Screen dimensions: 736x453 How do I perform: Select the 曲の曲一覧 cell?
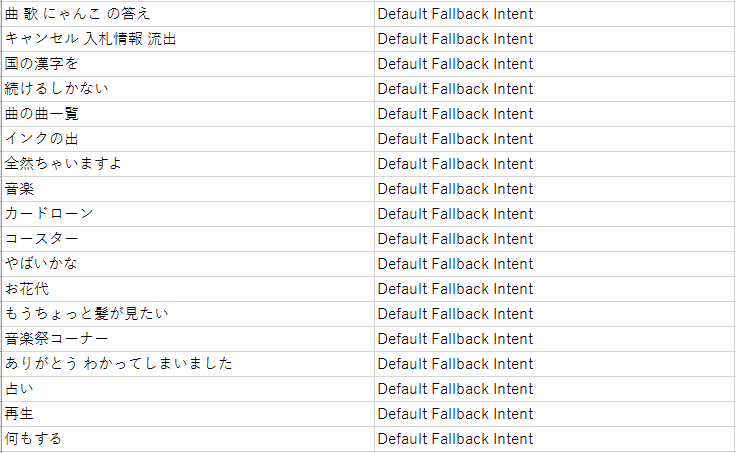[x=188, y=114]
